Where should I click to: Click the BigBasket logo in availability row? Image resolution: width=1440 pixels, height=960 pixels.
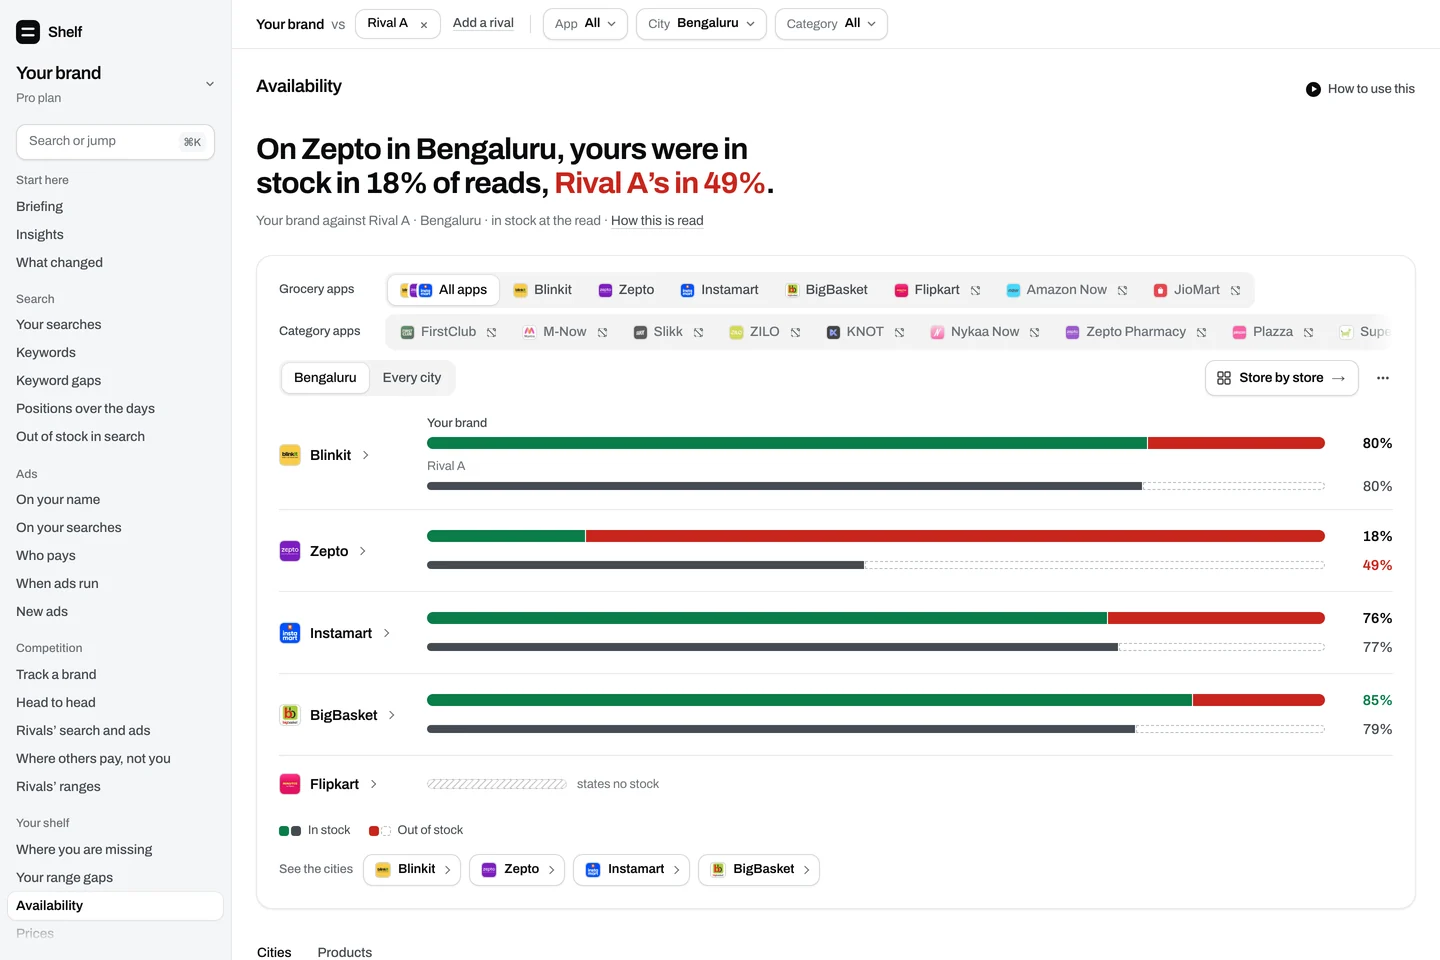click(290, 715)
